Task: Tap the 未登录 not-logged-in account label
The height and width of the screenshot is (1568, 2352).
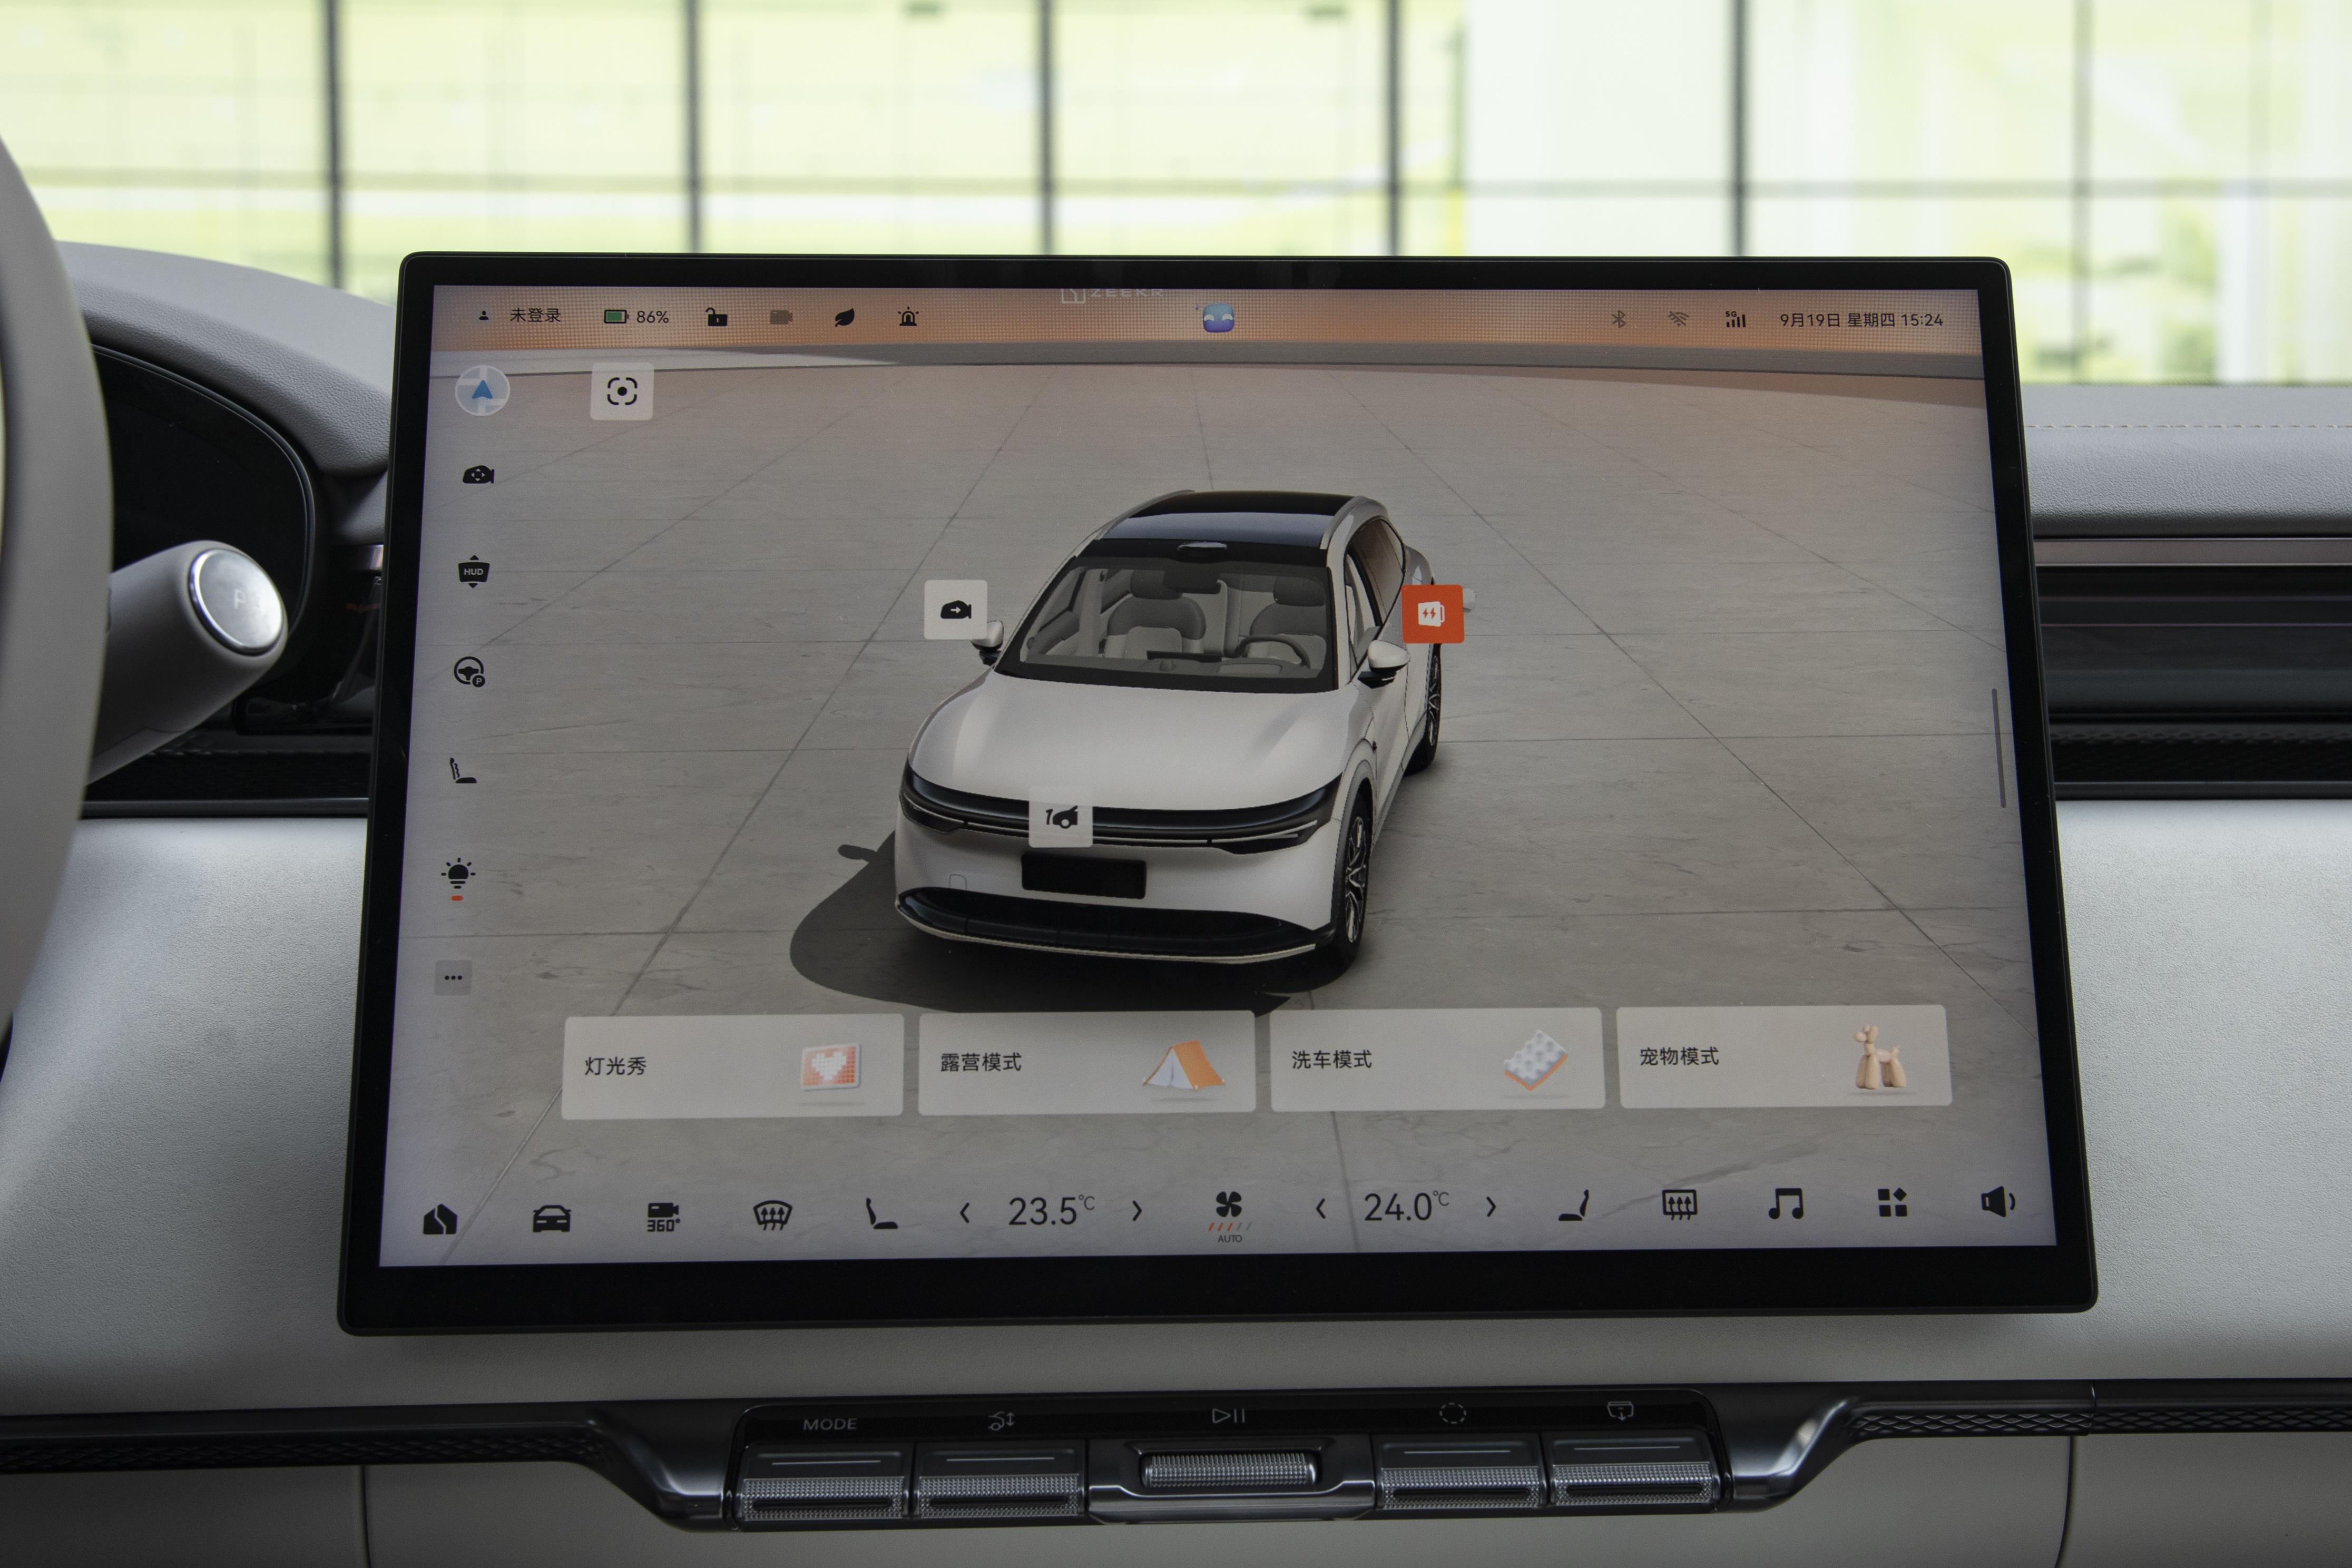Action: [535, 315]
